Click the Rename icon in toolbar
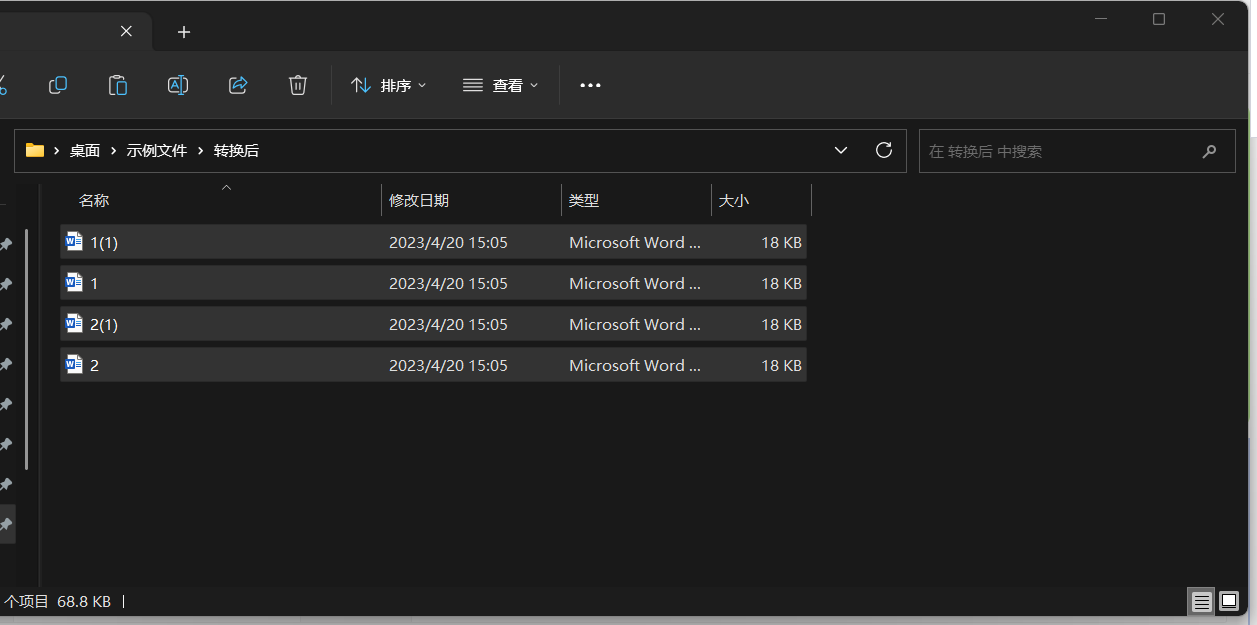1257x625 pixels. coord(178,86)
